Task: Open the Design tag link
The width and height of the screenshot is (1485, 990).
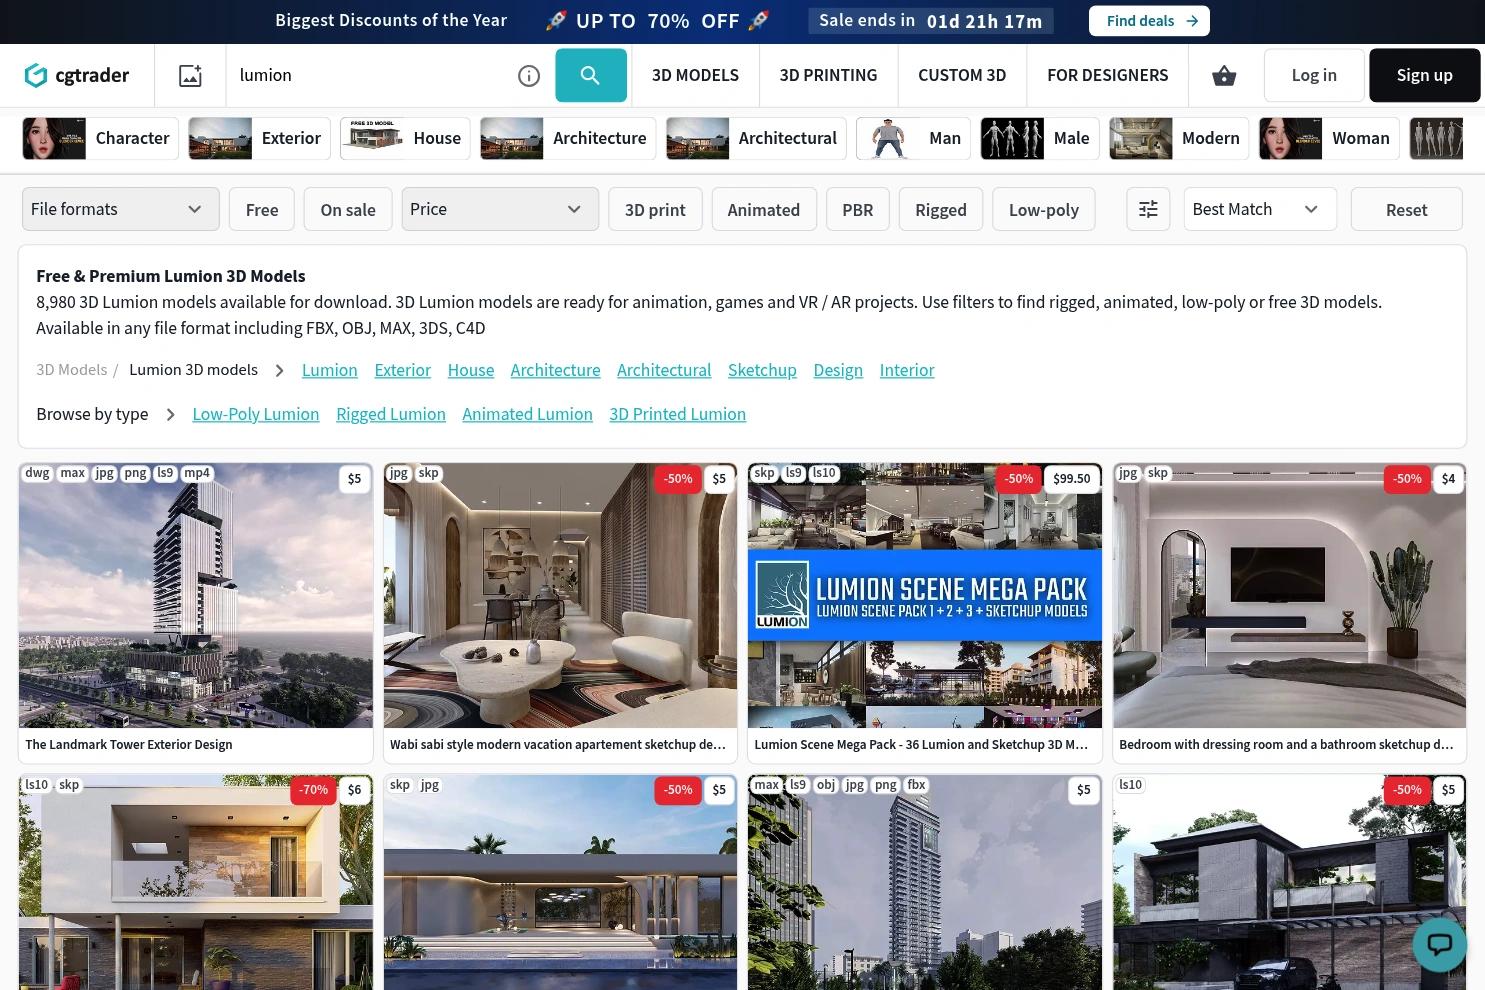Action: pos(838,370)
